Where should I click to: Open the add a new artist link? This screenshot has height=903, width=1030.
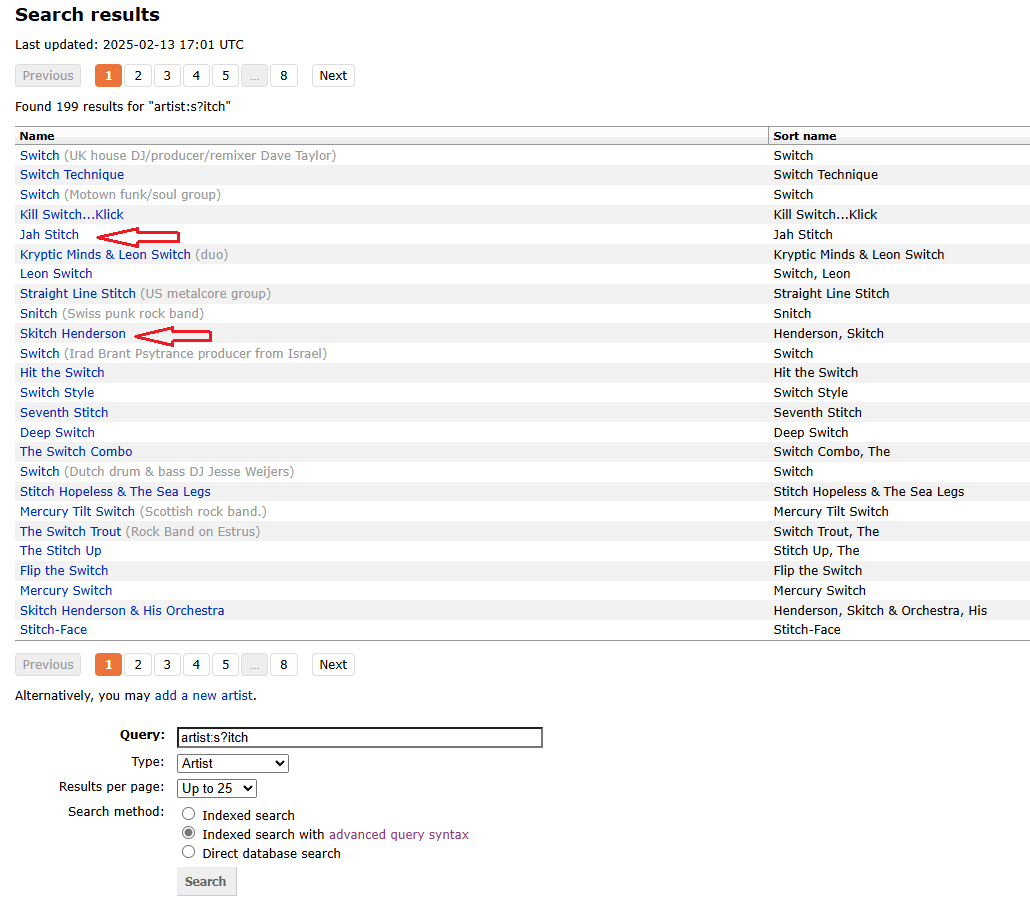(x=204, y=695)
